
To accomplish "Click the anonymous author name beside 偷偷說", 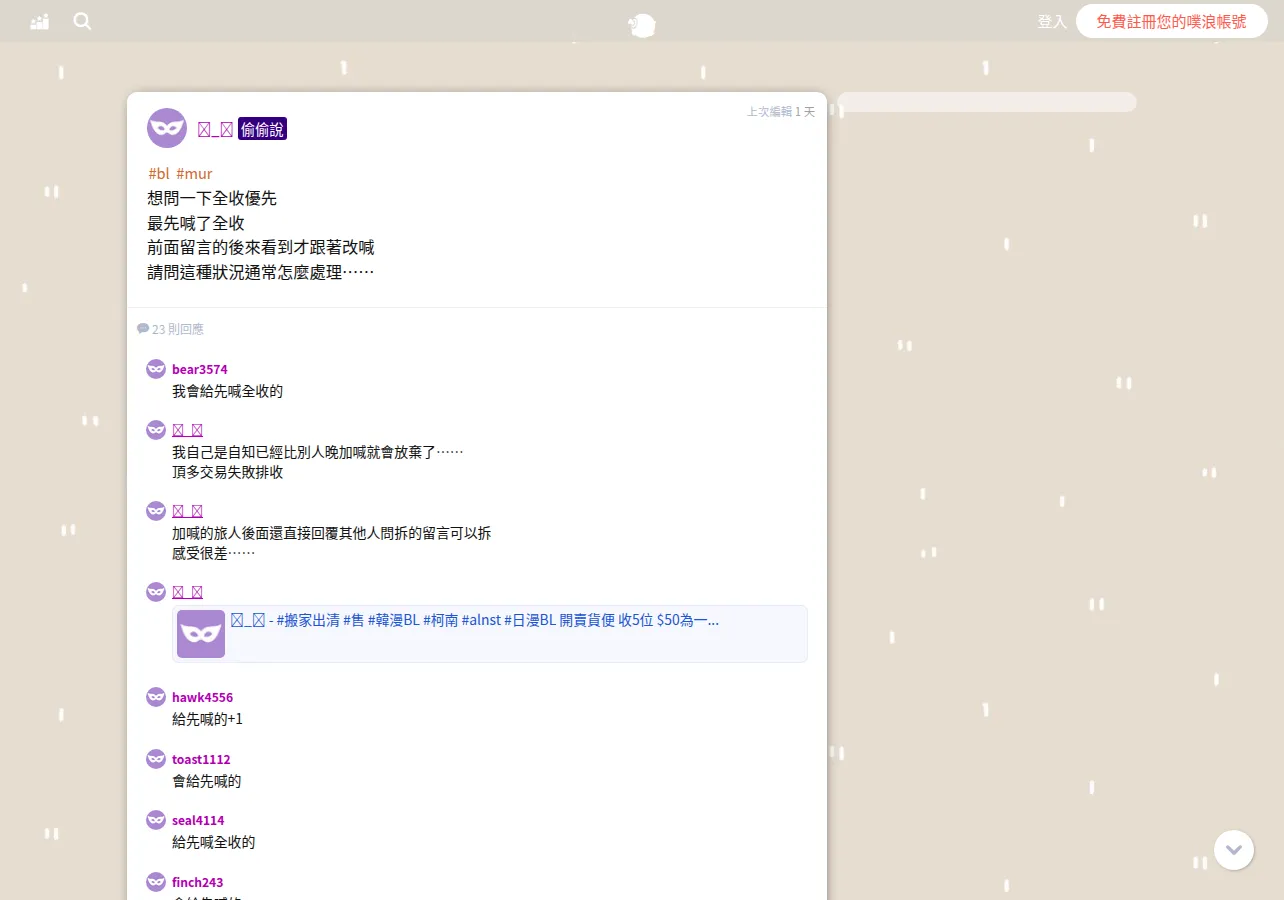I will [215, 129].
